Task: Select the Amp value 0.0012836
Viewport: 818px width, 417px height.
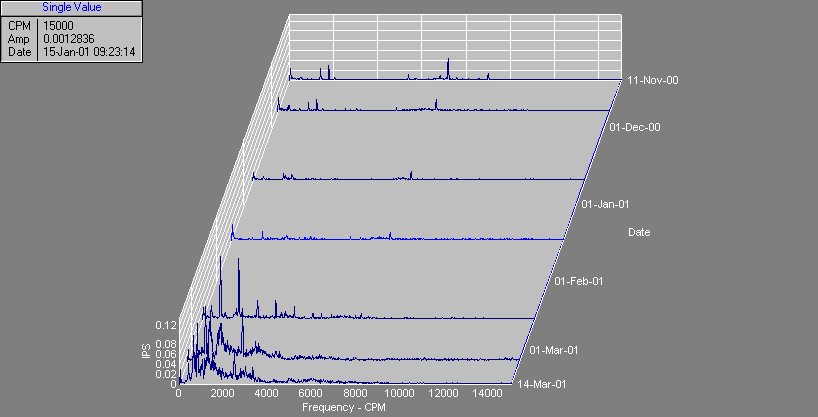Action: [x=69, y=39]
